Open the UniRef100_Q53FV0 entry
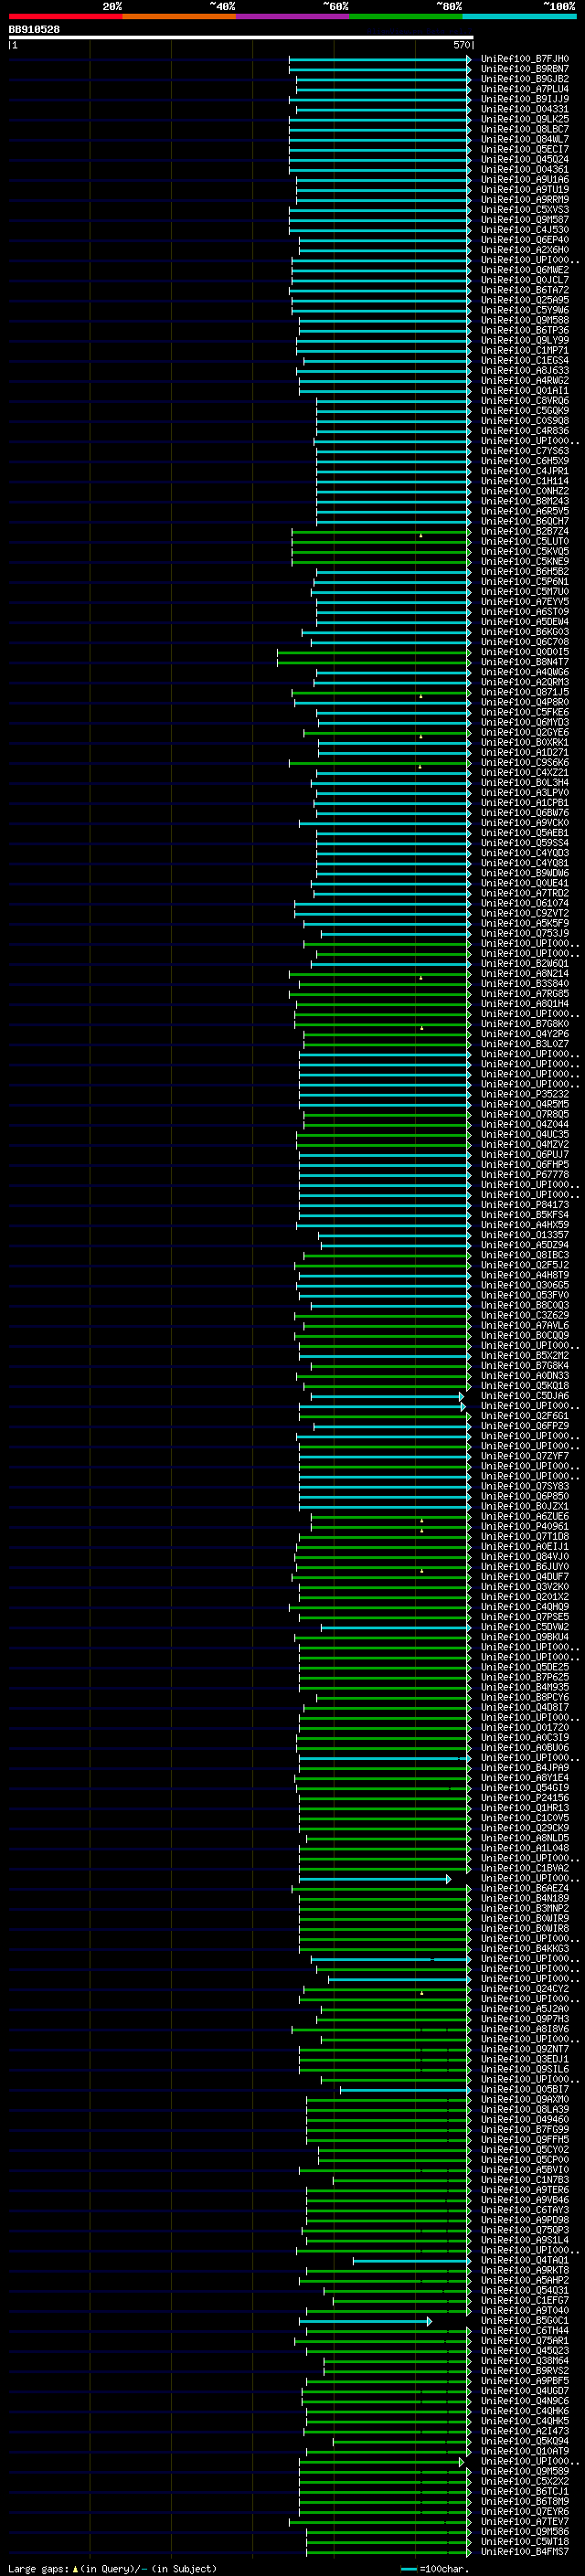This screenshot has height=2576, width=585. point(524,1294)
